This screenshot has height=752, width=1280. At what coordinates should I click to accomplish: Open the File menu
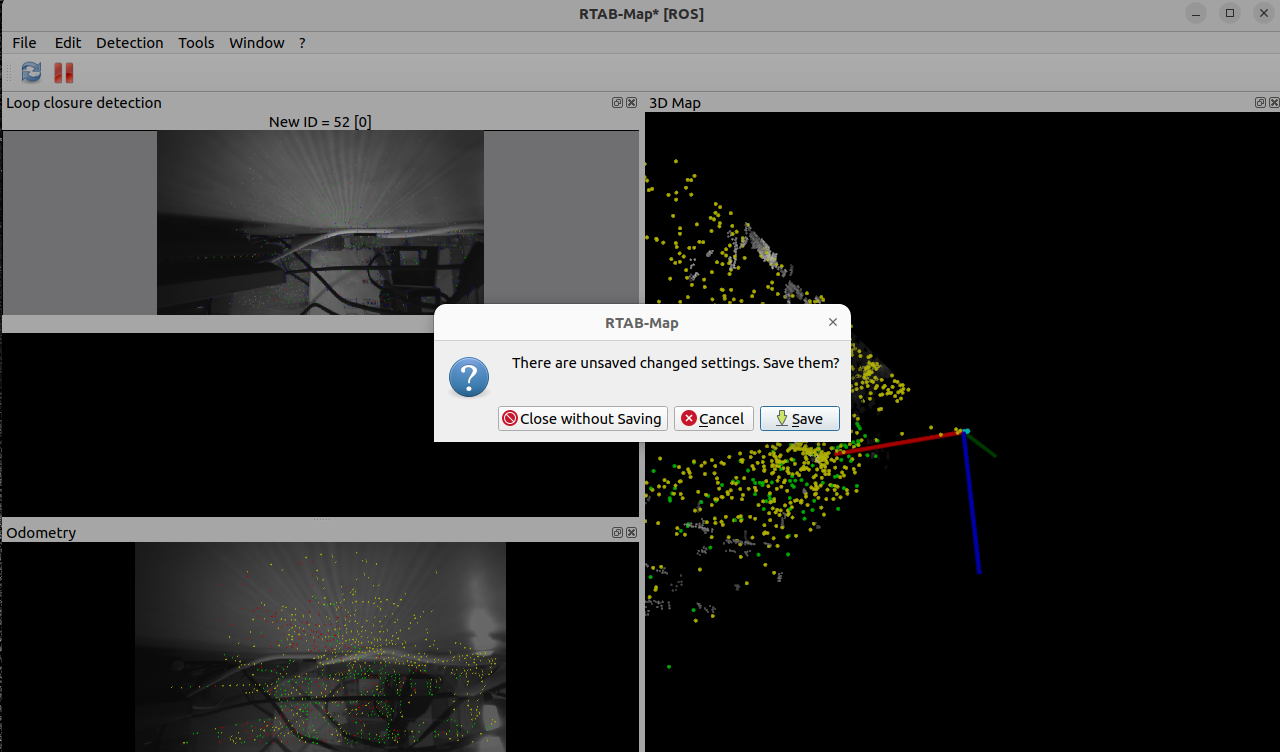click(24, 43)
